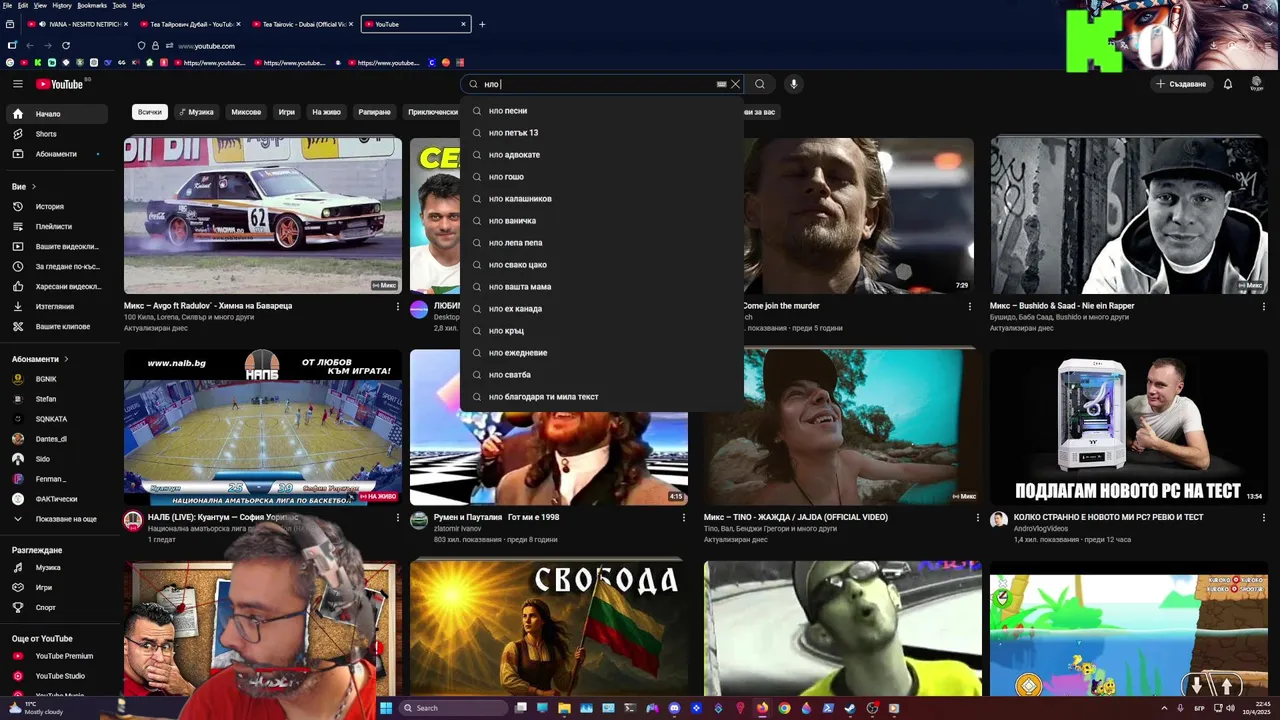
Task: Open the Tools menu
Action: 119,5
